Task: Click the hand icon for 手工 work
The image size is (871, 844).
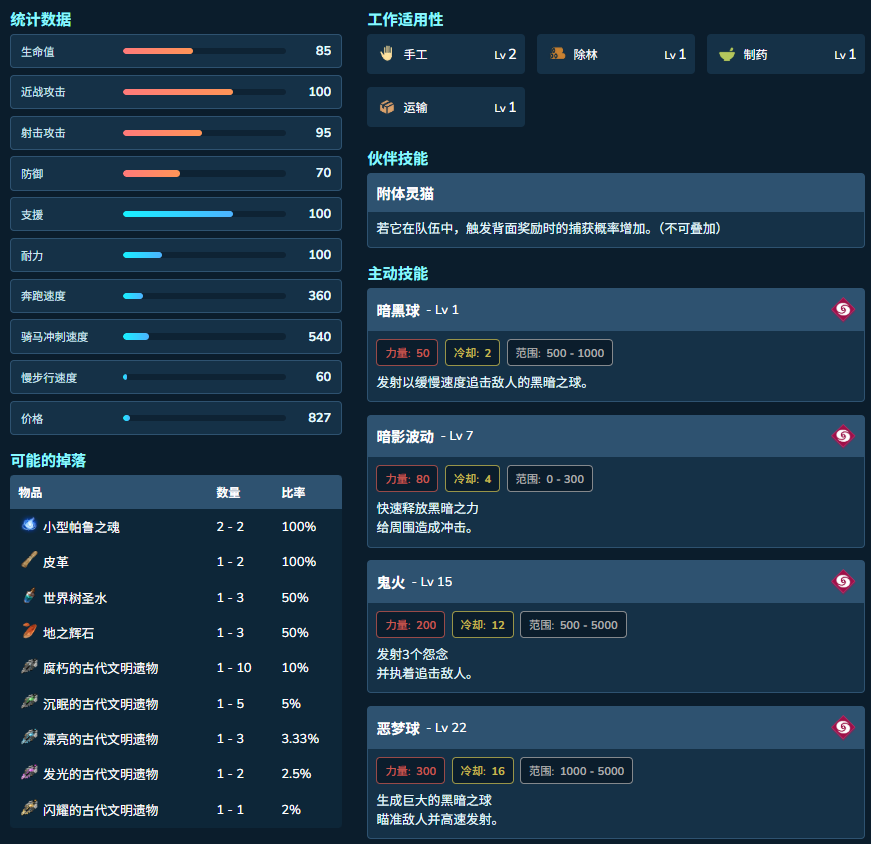Action: click(386, 53)
